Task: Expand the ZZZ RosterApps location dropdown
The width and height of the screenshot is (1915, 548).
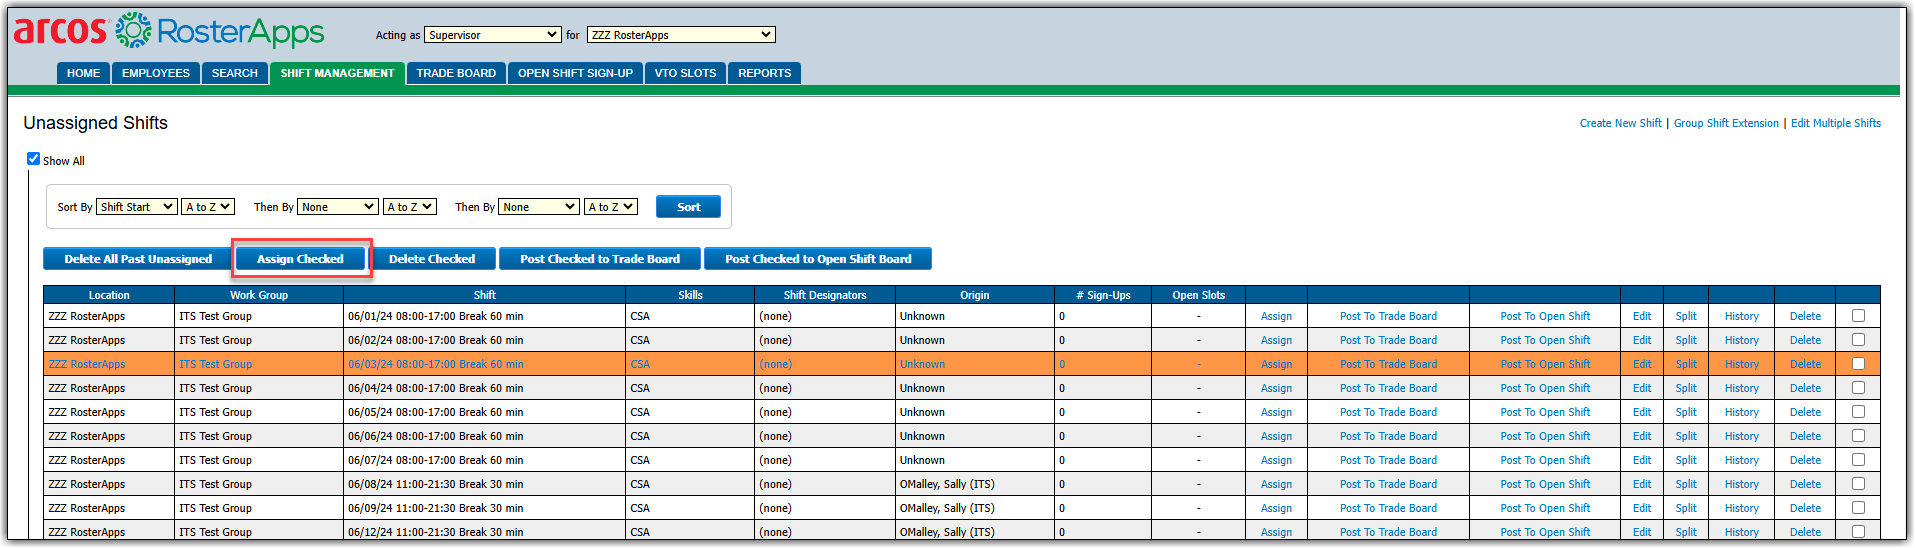Action: (680, 35)
